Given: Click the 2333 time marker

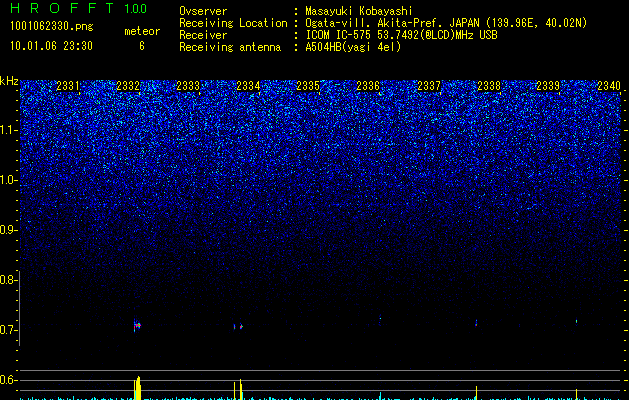Looking at the screenshot, I should tap(188, 85).
